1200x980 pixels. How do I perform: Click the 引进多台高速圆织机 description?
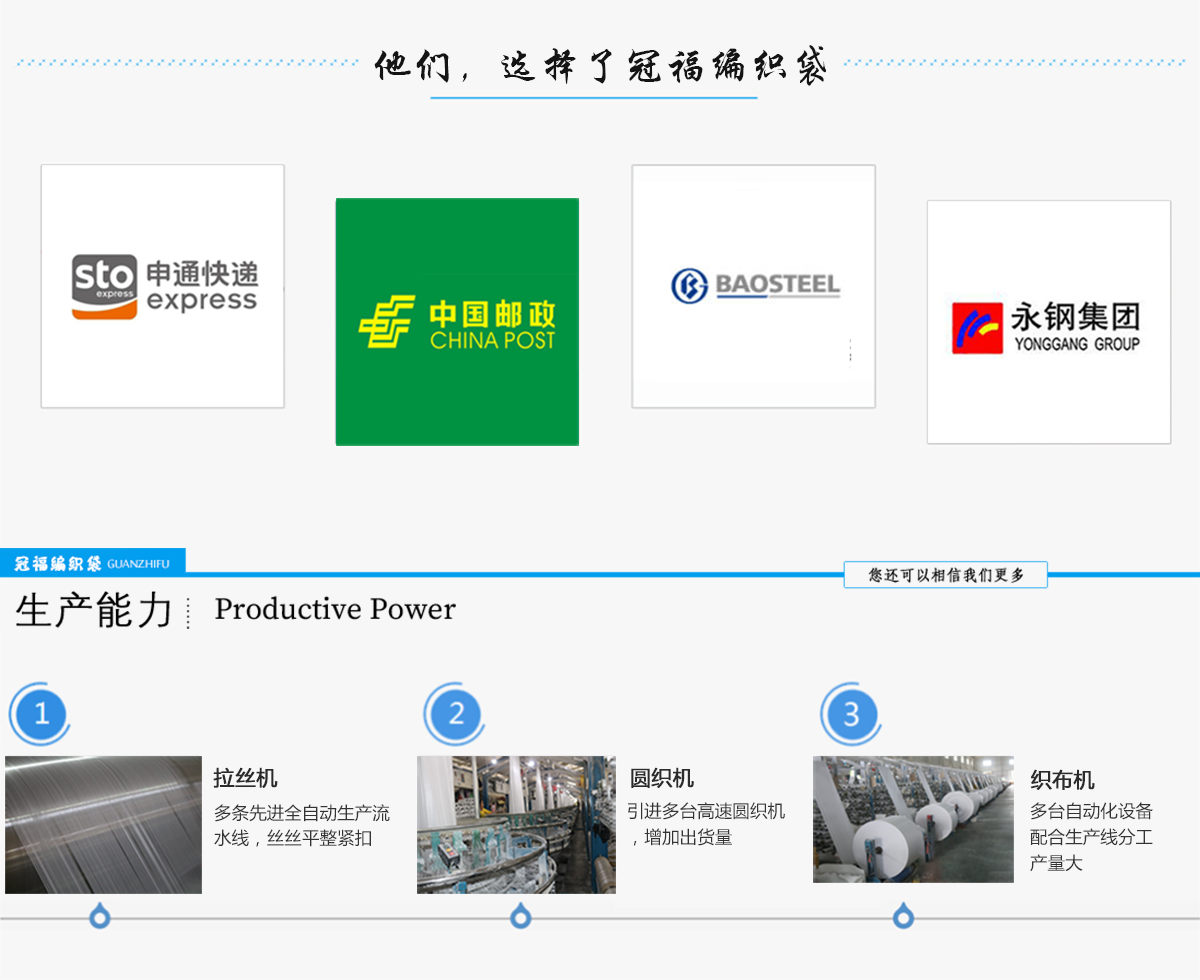(706, 824)
